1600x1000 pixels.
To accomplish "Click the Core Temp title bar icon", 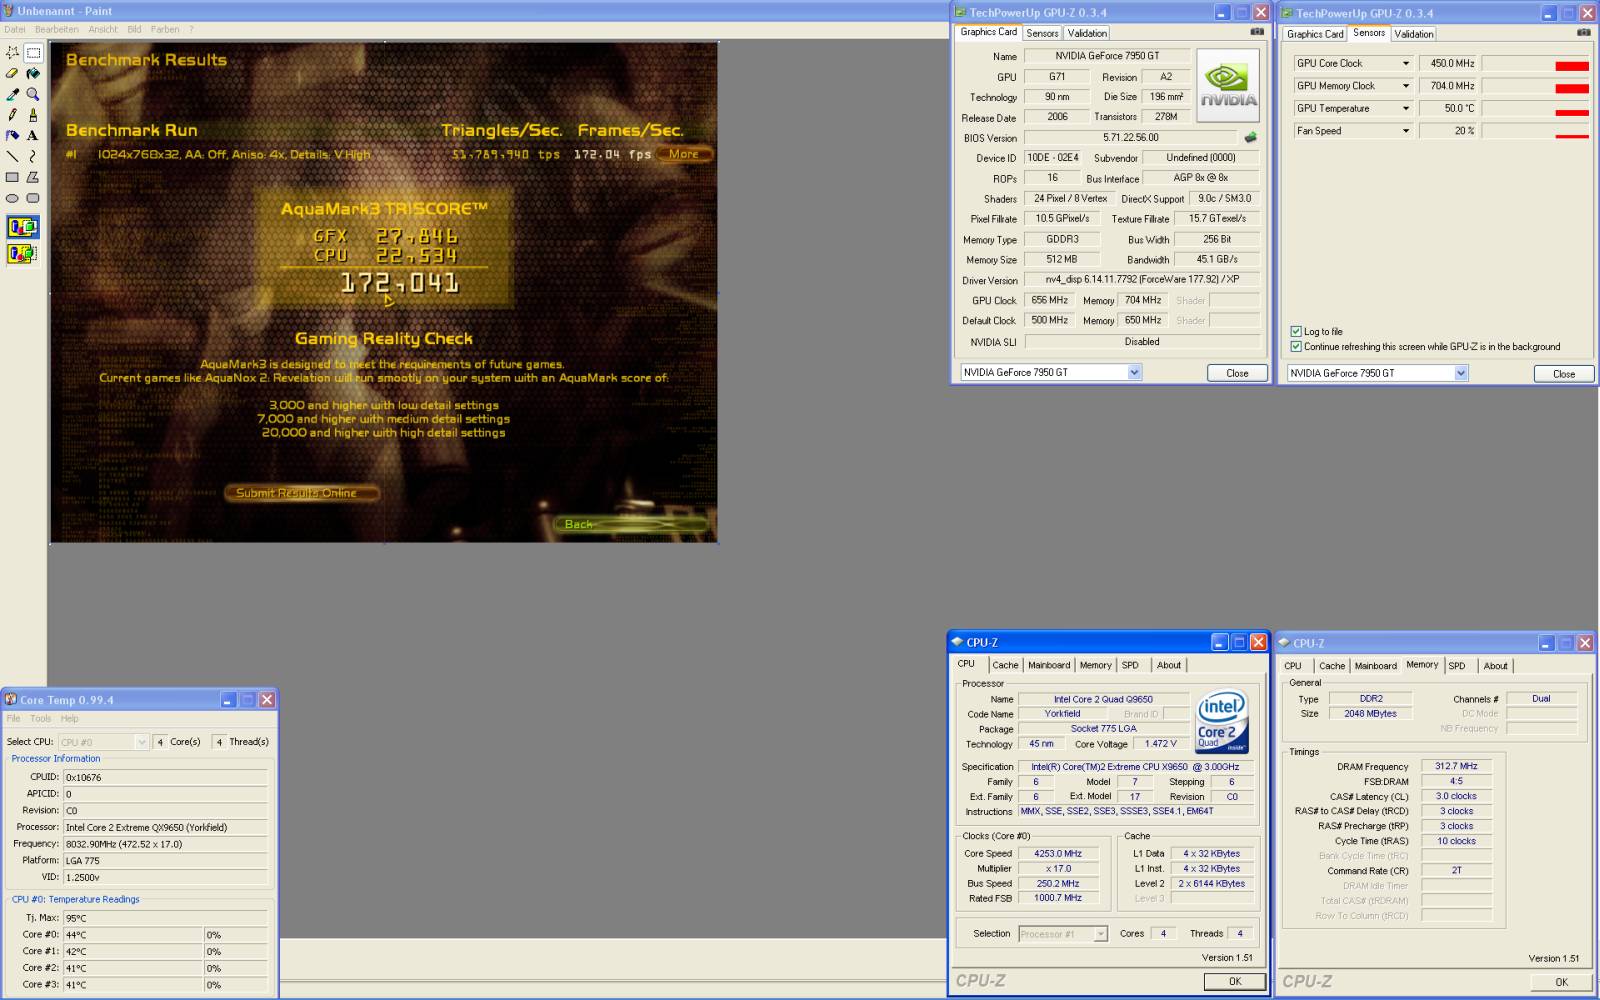I will 11,700.
